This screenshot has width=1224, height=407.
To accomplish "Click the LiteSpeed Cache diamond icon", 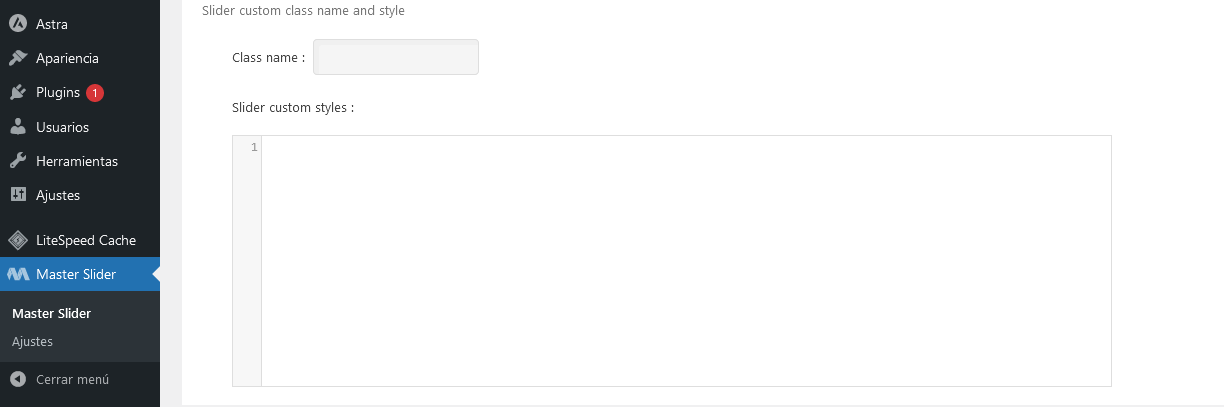I will pos(17,240).
